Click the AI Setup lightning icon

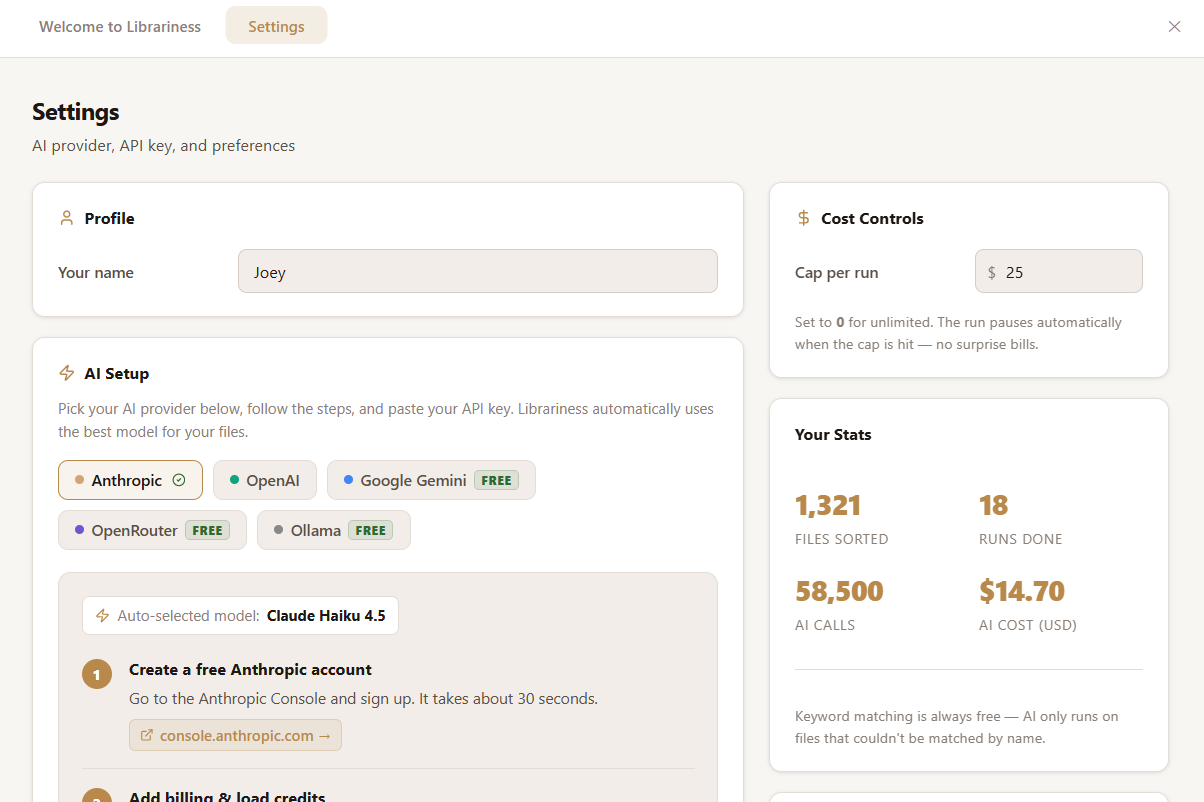tap(67, 373)
